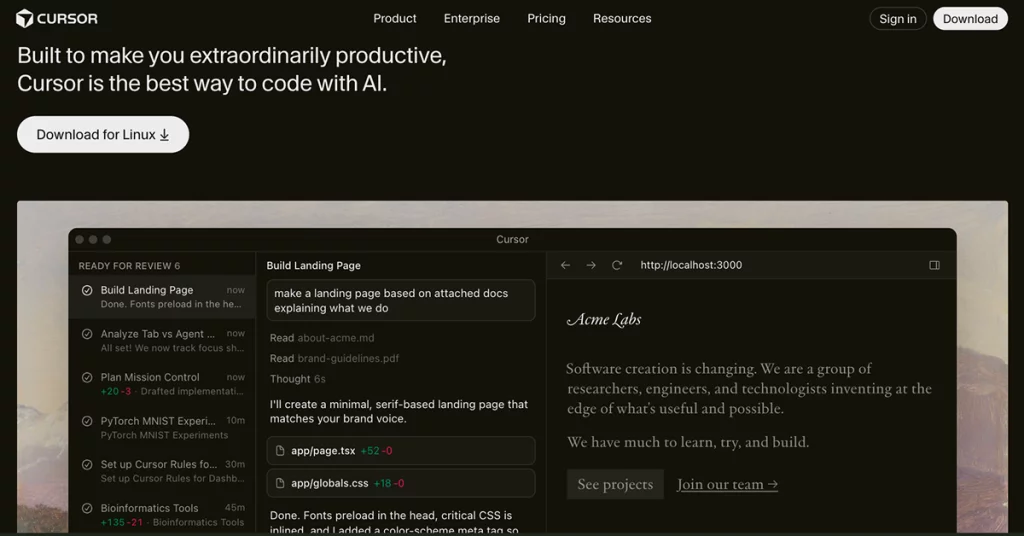This screenshot has height=536, width=1024.
Task: Go to the Pricing page
Action: coord(547,18)
